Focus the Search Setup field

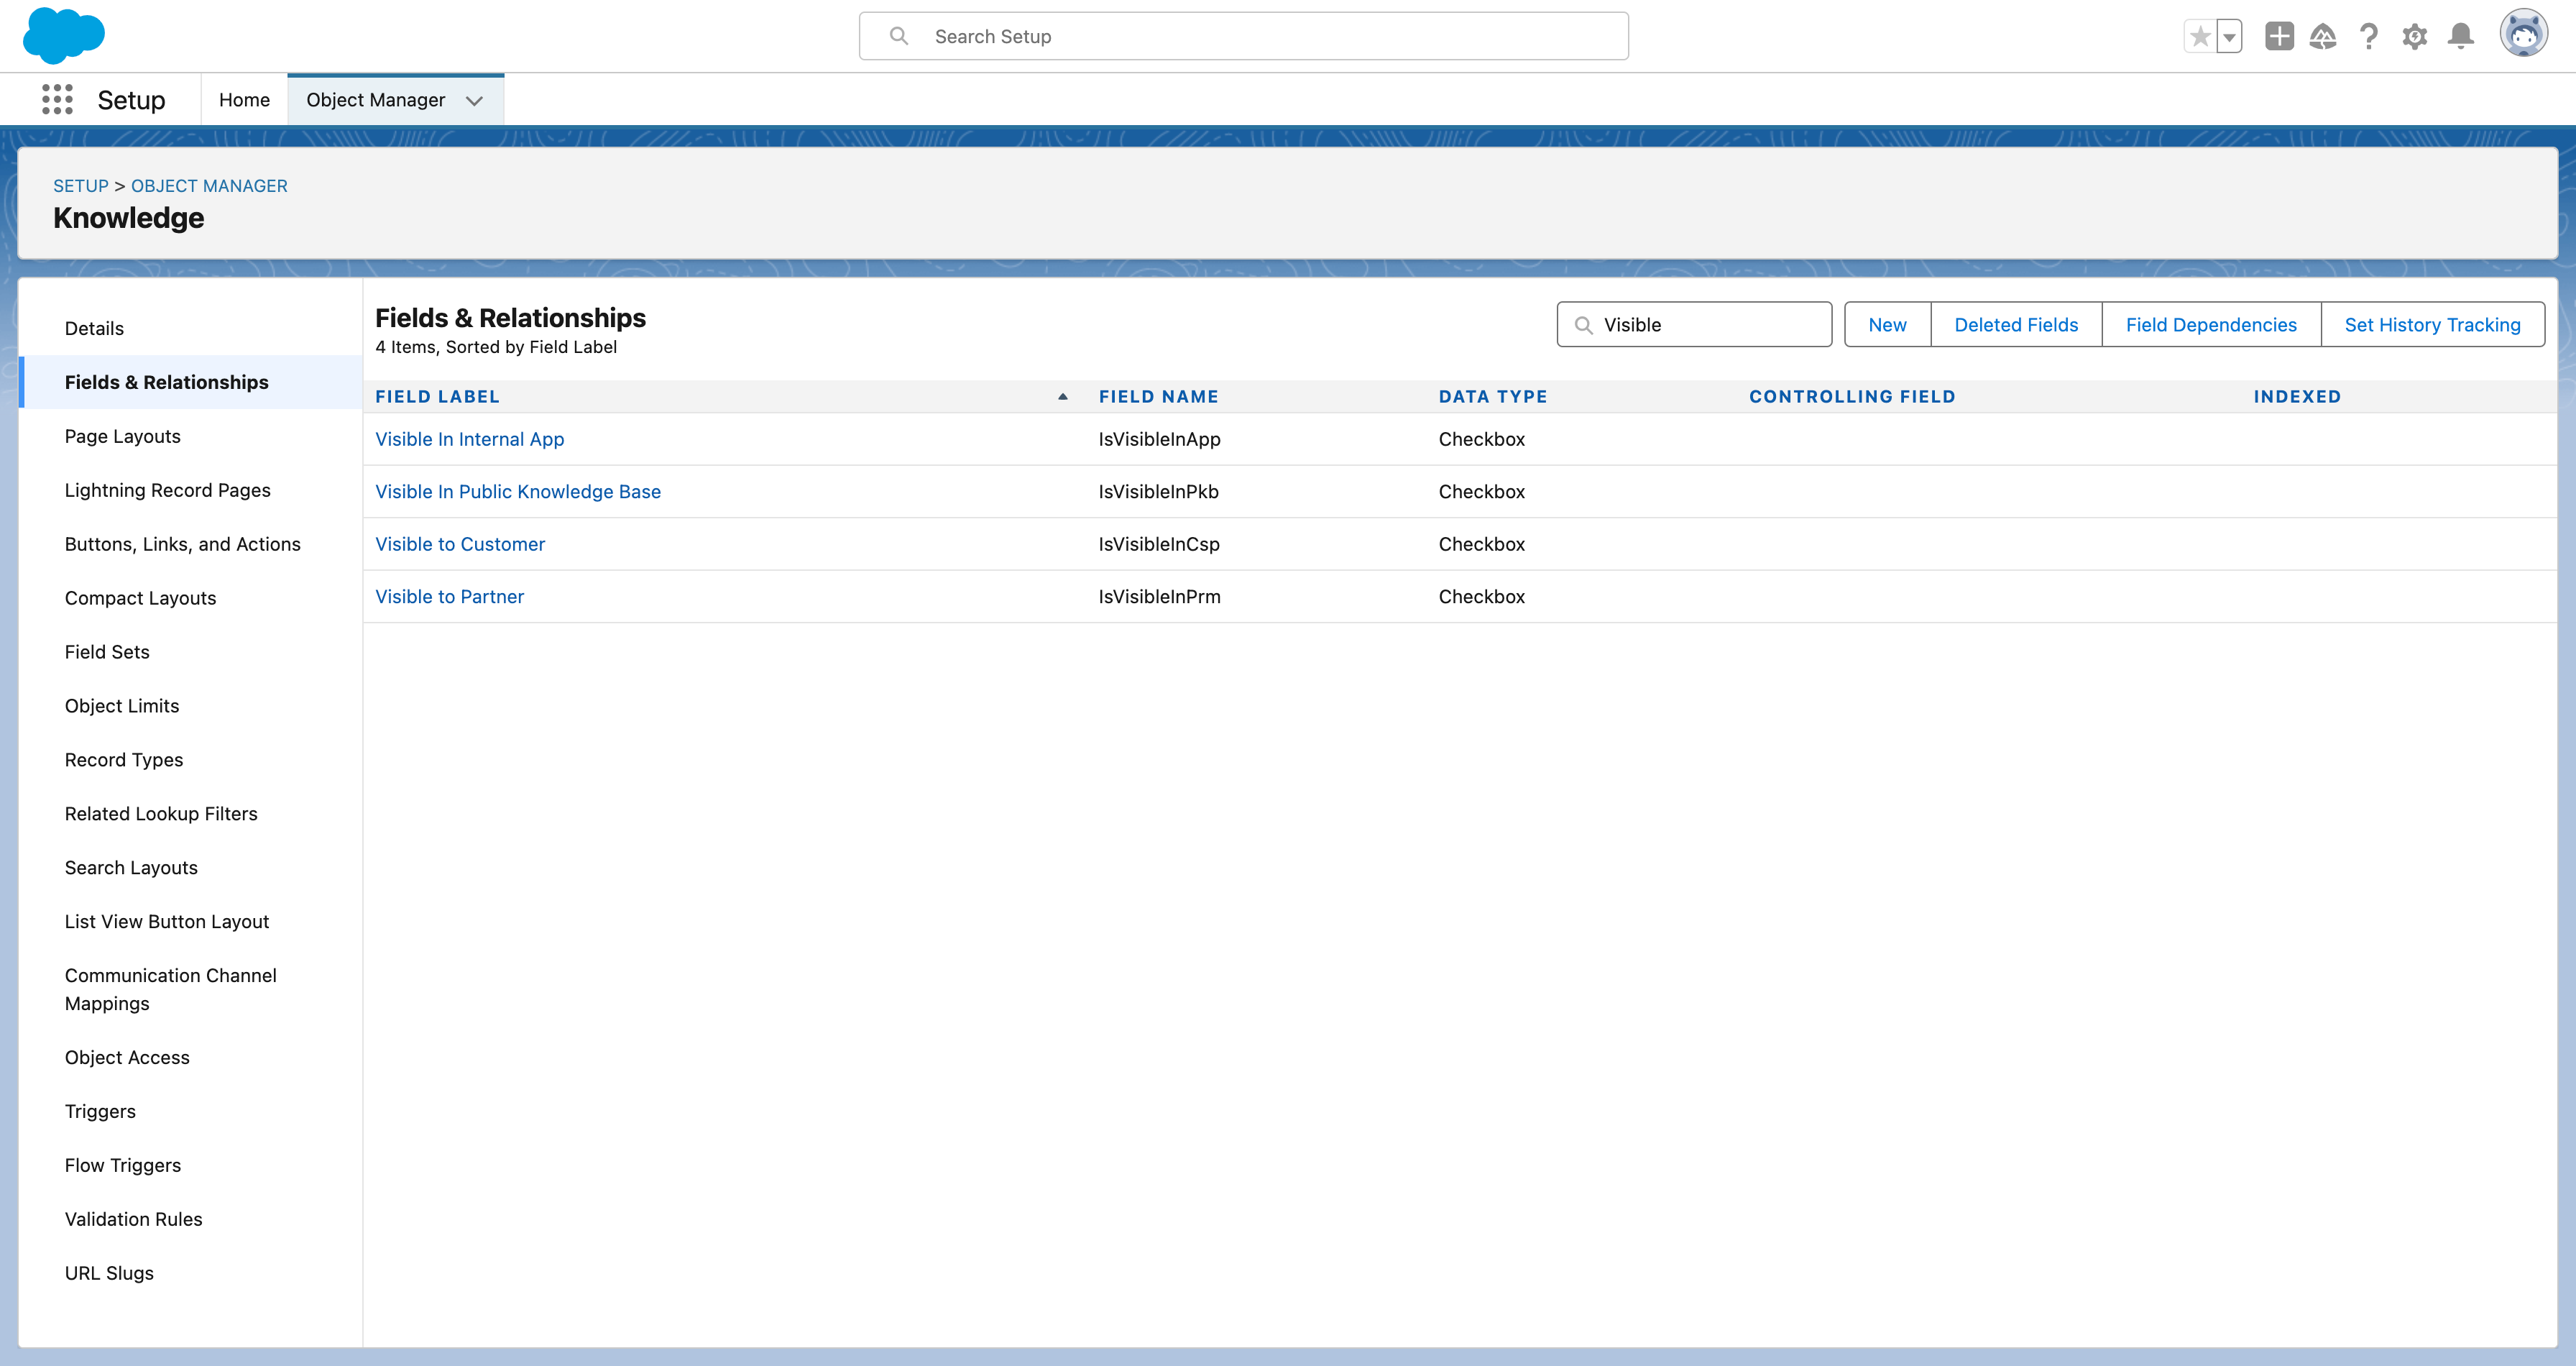(1243, 36)
